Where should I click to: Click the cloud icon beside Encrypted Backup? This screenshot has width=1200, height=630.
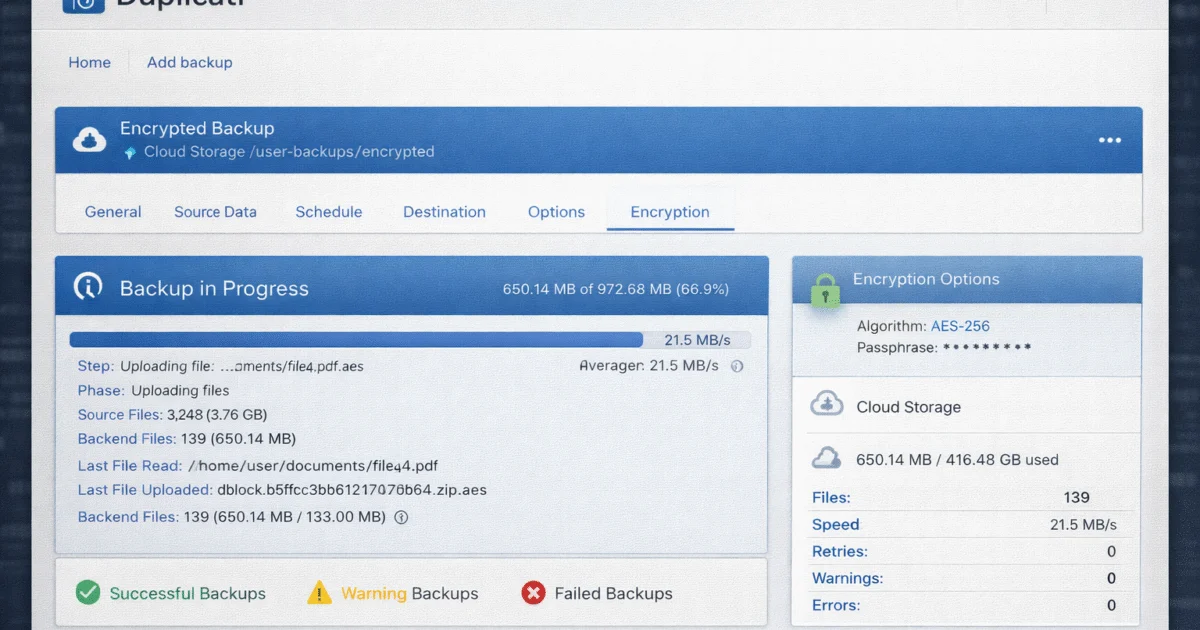pyautogui.click(x=90, y=140)
